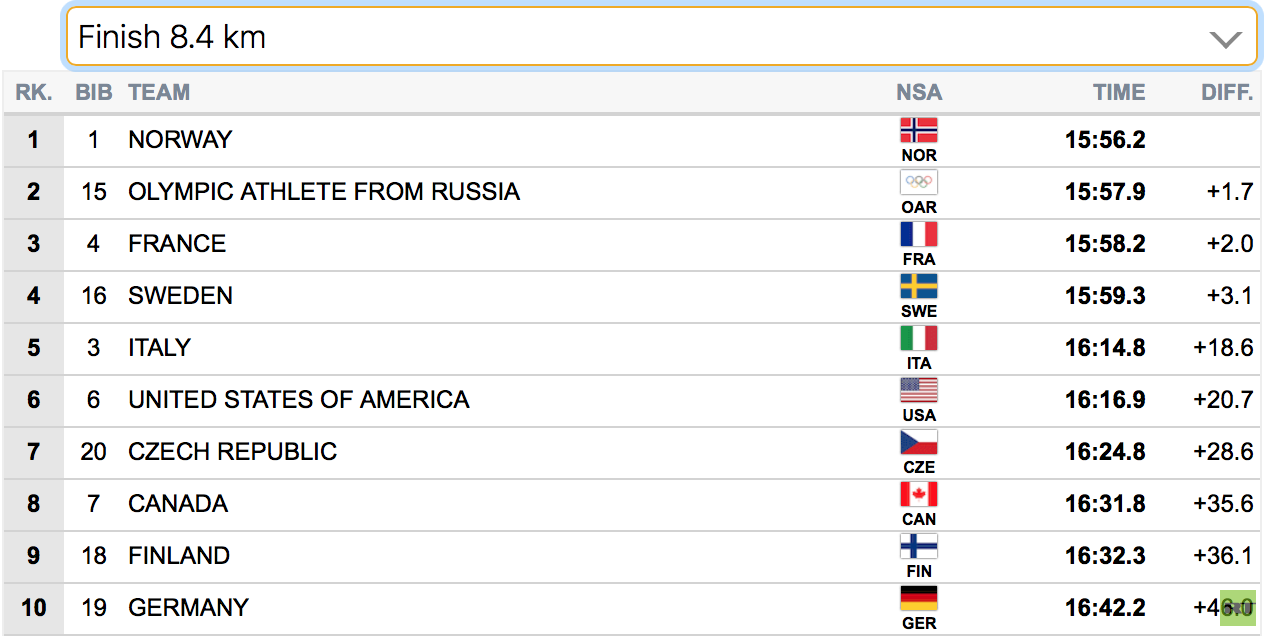The height and width of the screenshot is (636, 1266).
Task: Click the NSA column header
Action: point(919,92)
